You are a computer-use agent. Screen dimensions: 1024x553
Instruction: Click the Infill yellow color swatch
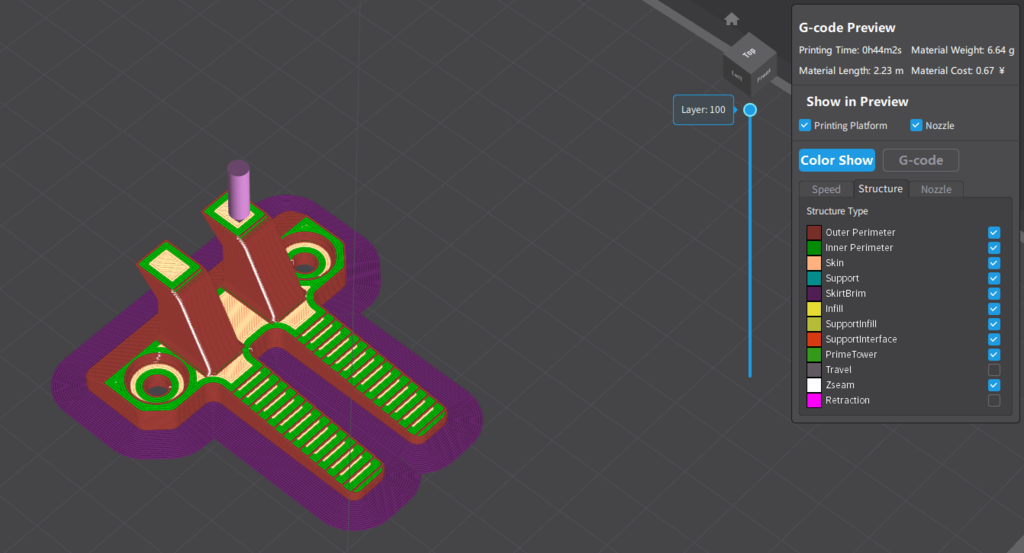[x=814, y=309]
